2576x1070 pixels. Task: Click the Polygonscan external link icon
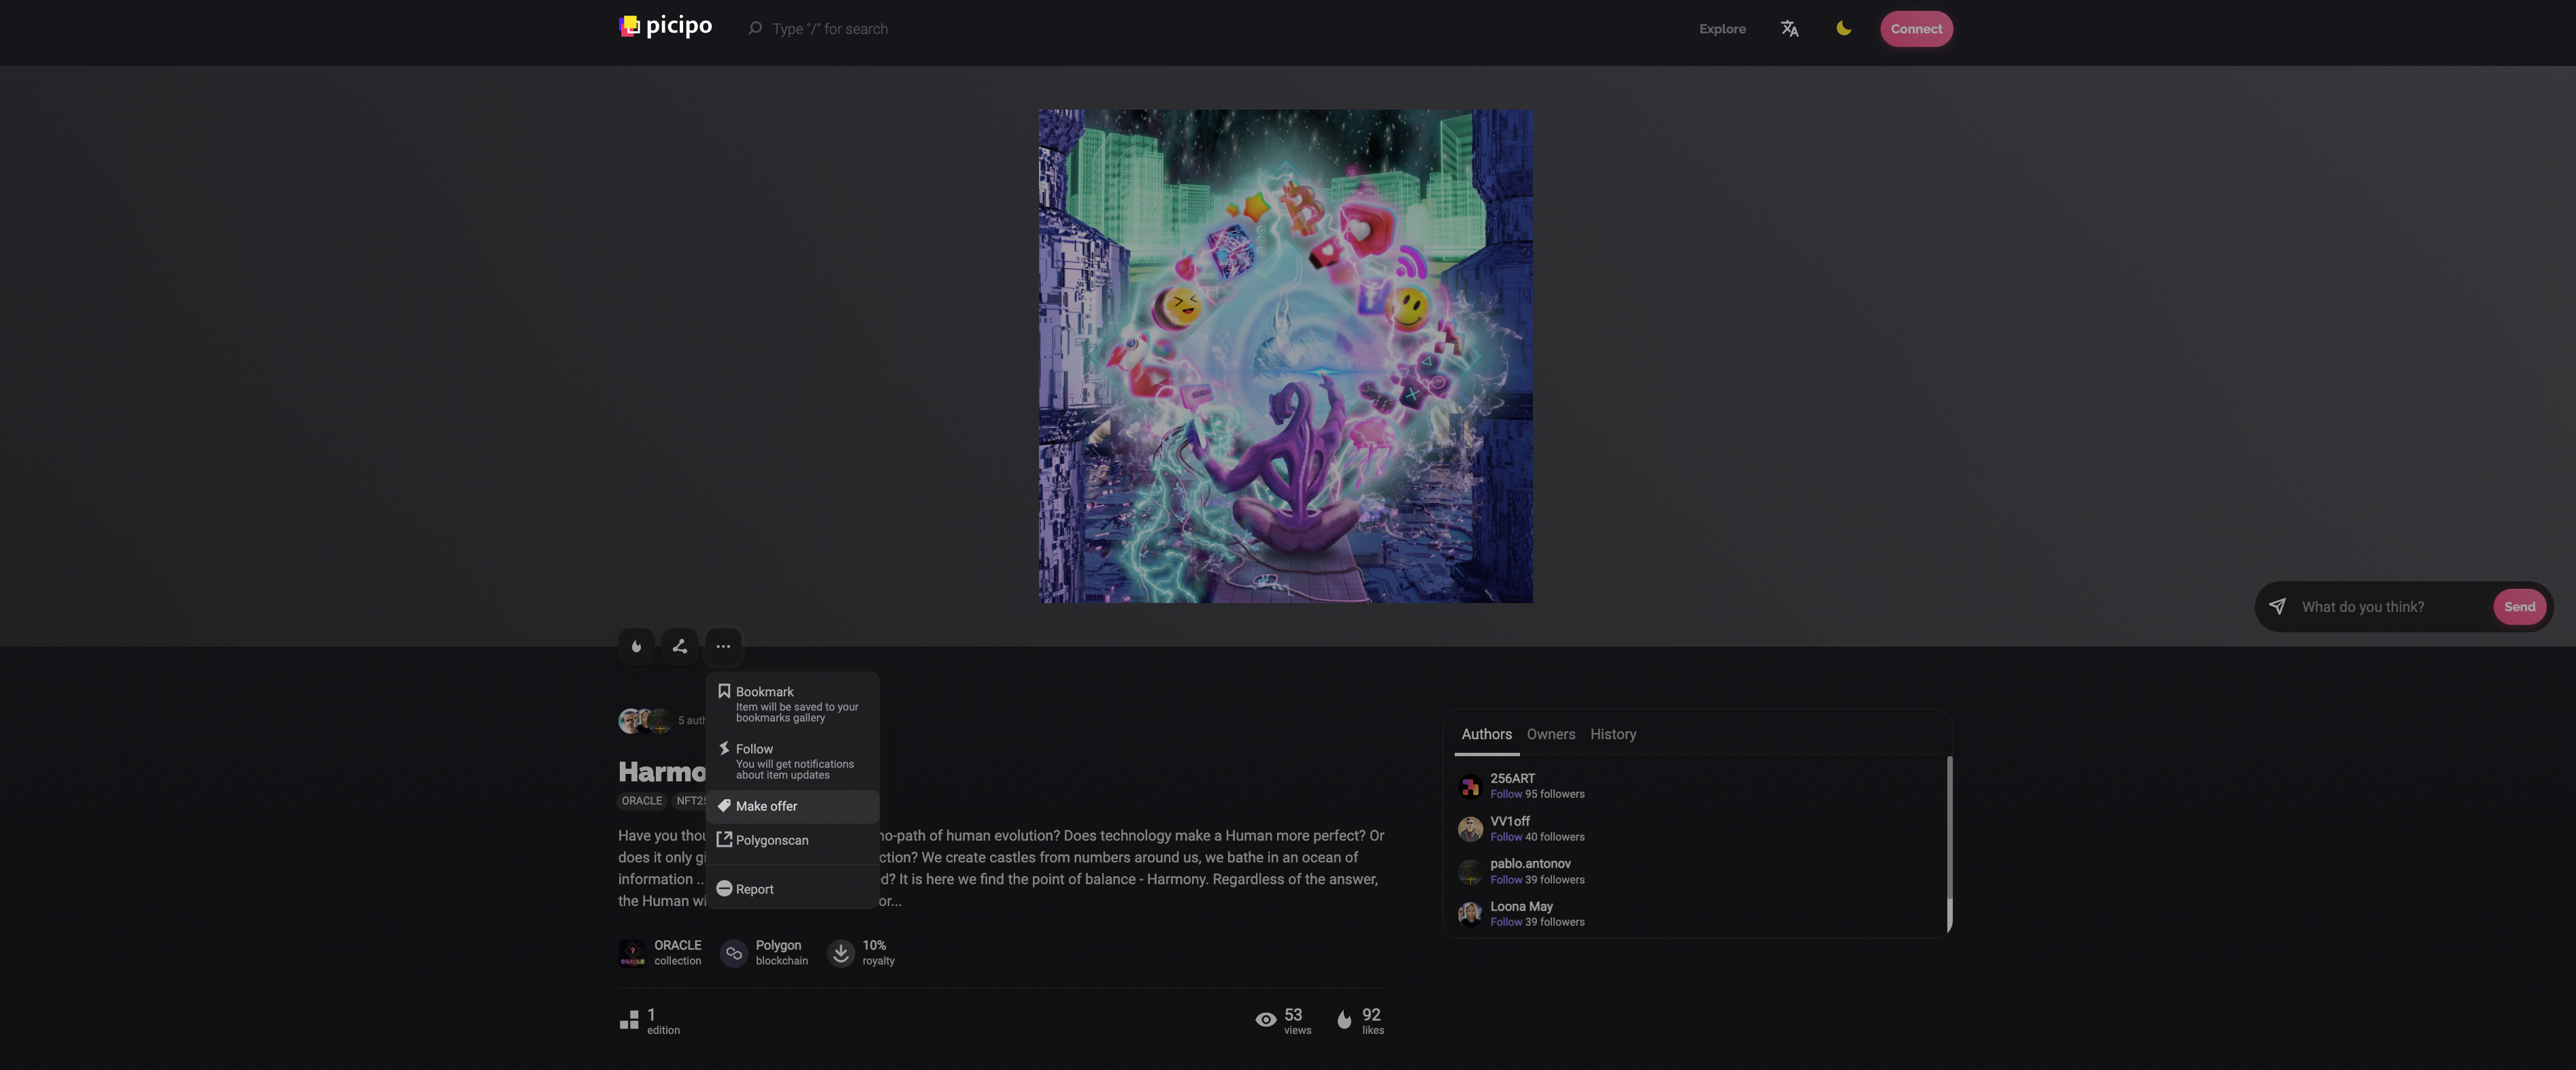click(x=724, y=839)
